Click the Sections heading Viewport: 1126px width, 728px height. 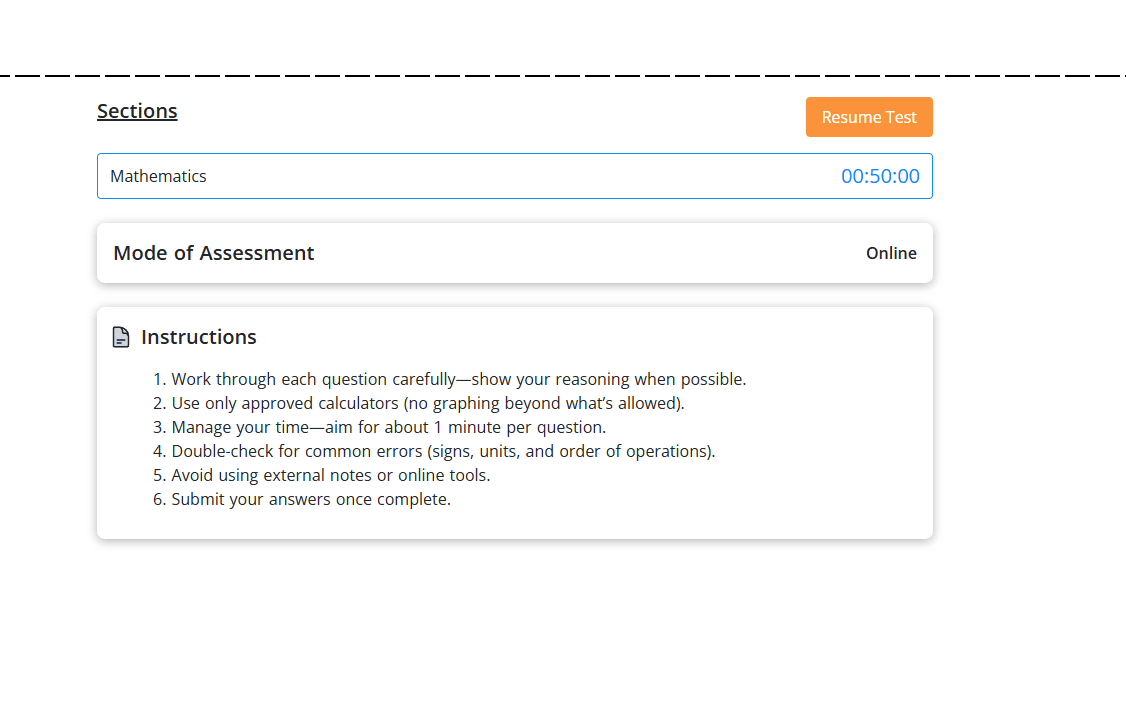tap(137, 111)
